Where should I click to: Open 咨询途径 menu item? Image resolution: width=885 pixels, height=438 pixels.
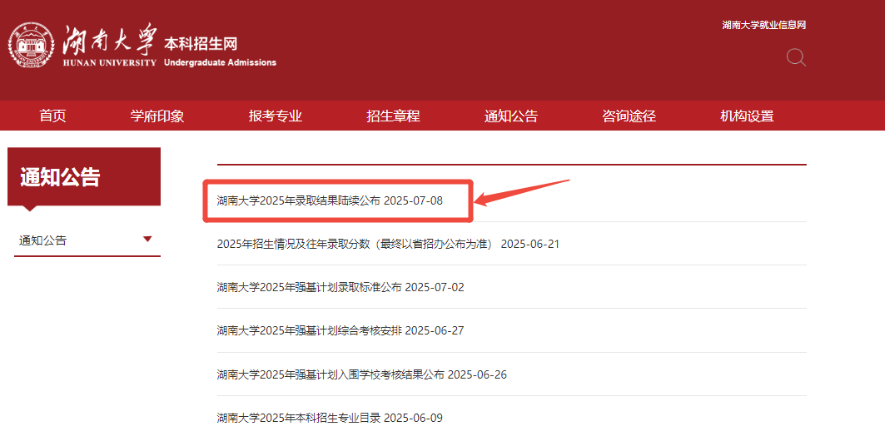[x=629, y=116]
